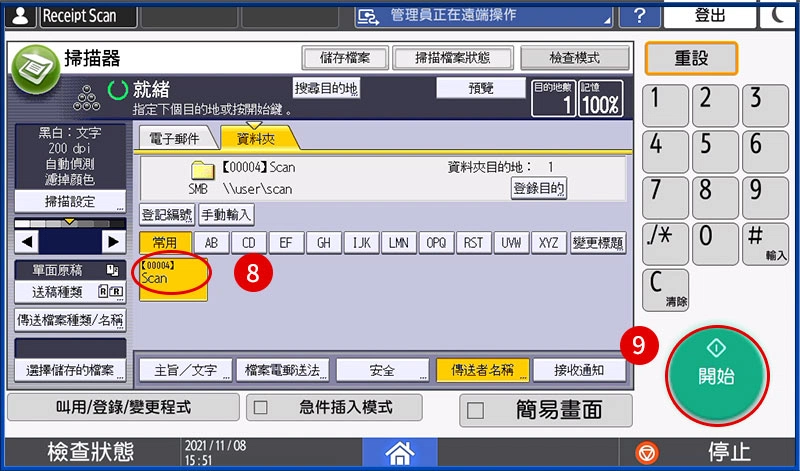Tap the 變更標題 button
Screen dimensions: 800x471
[598, 243]
